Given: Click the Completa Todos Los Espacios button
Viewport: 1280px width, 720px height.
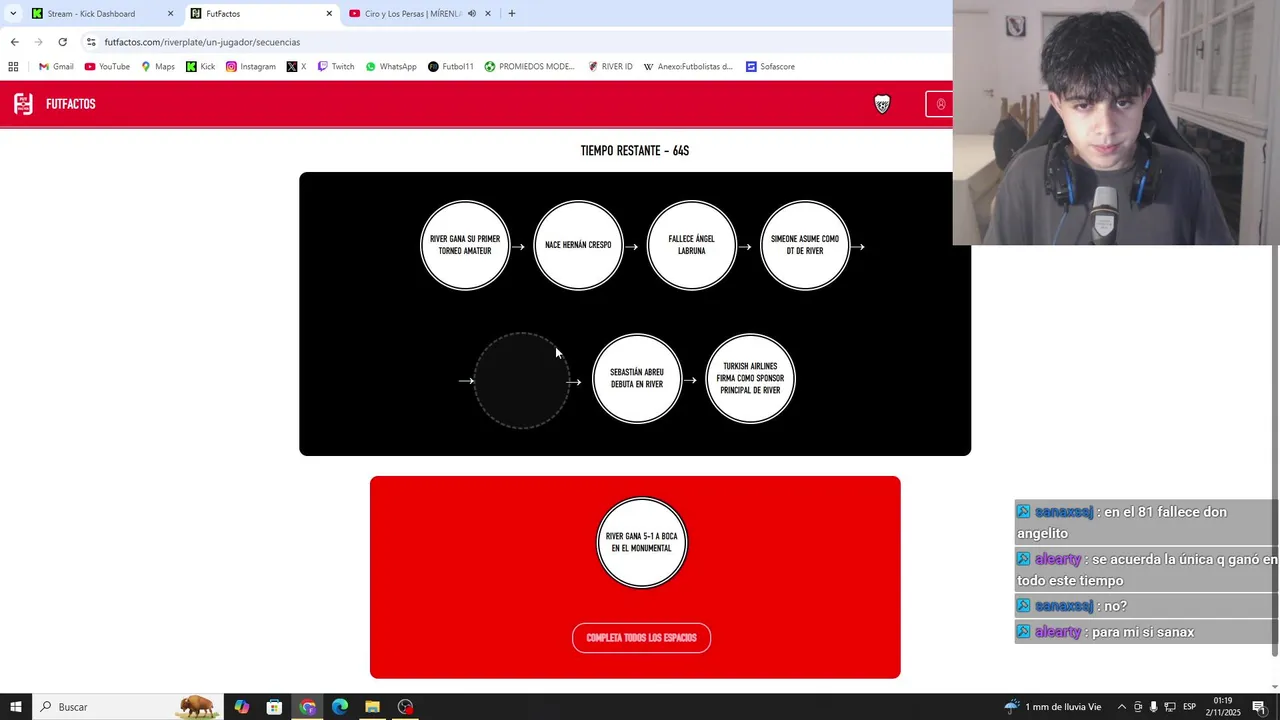Looking at the screenshot, I should tap(641, 638).
